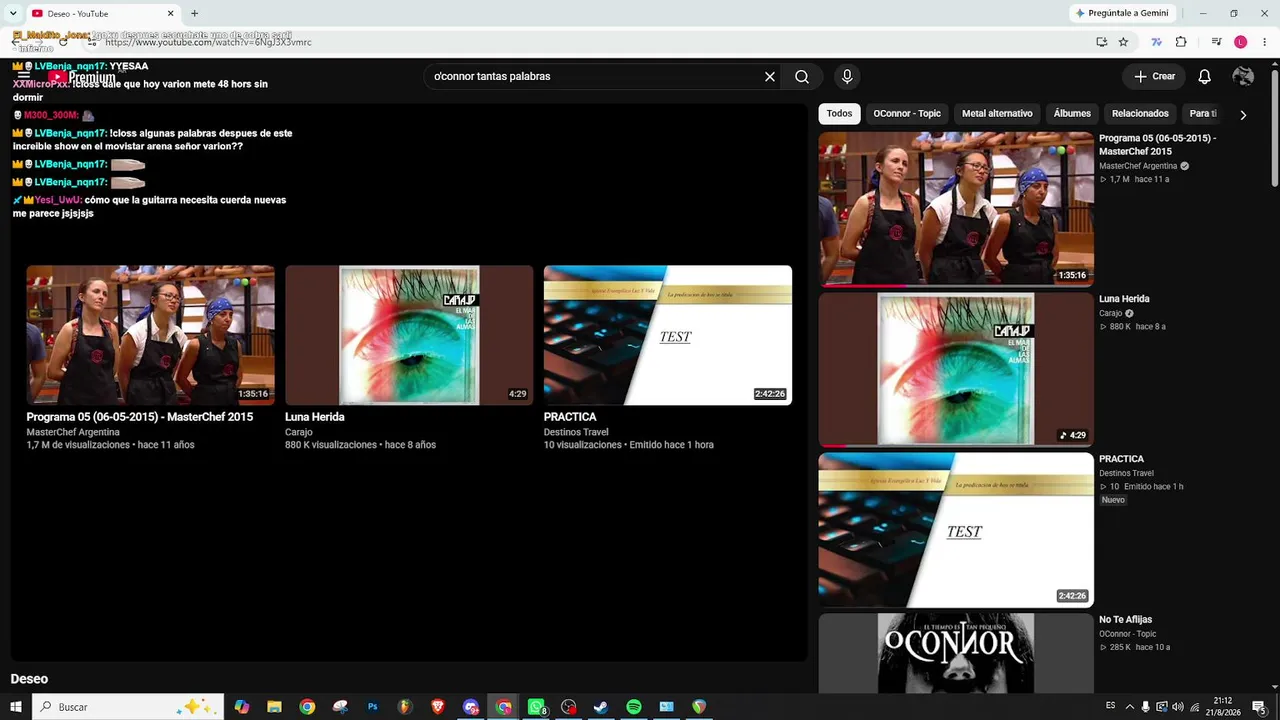This screenshot has width=1280, height=720.
Task: Open endscreen Luna Herida video thumbnail
Action: pos(409,335)
